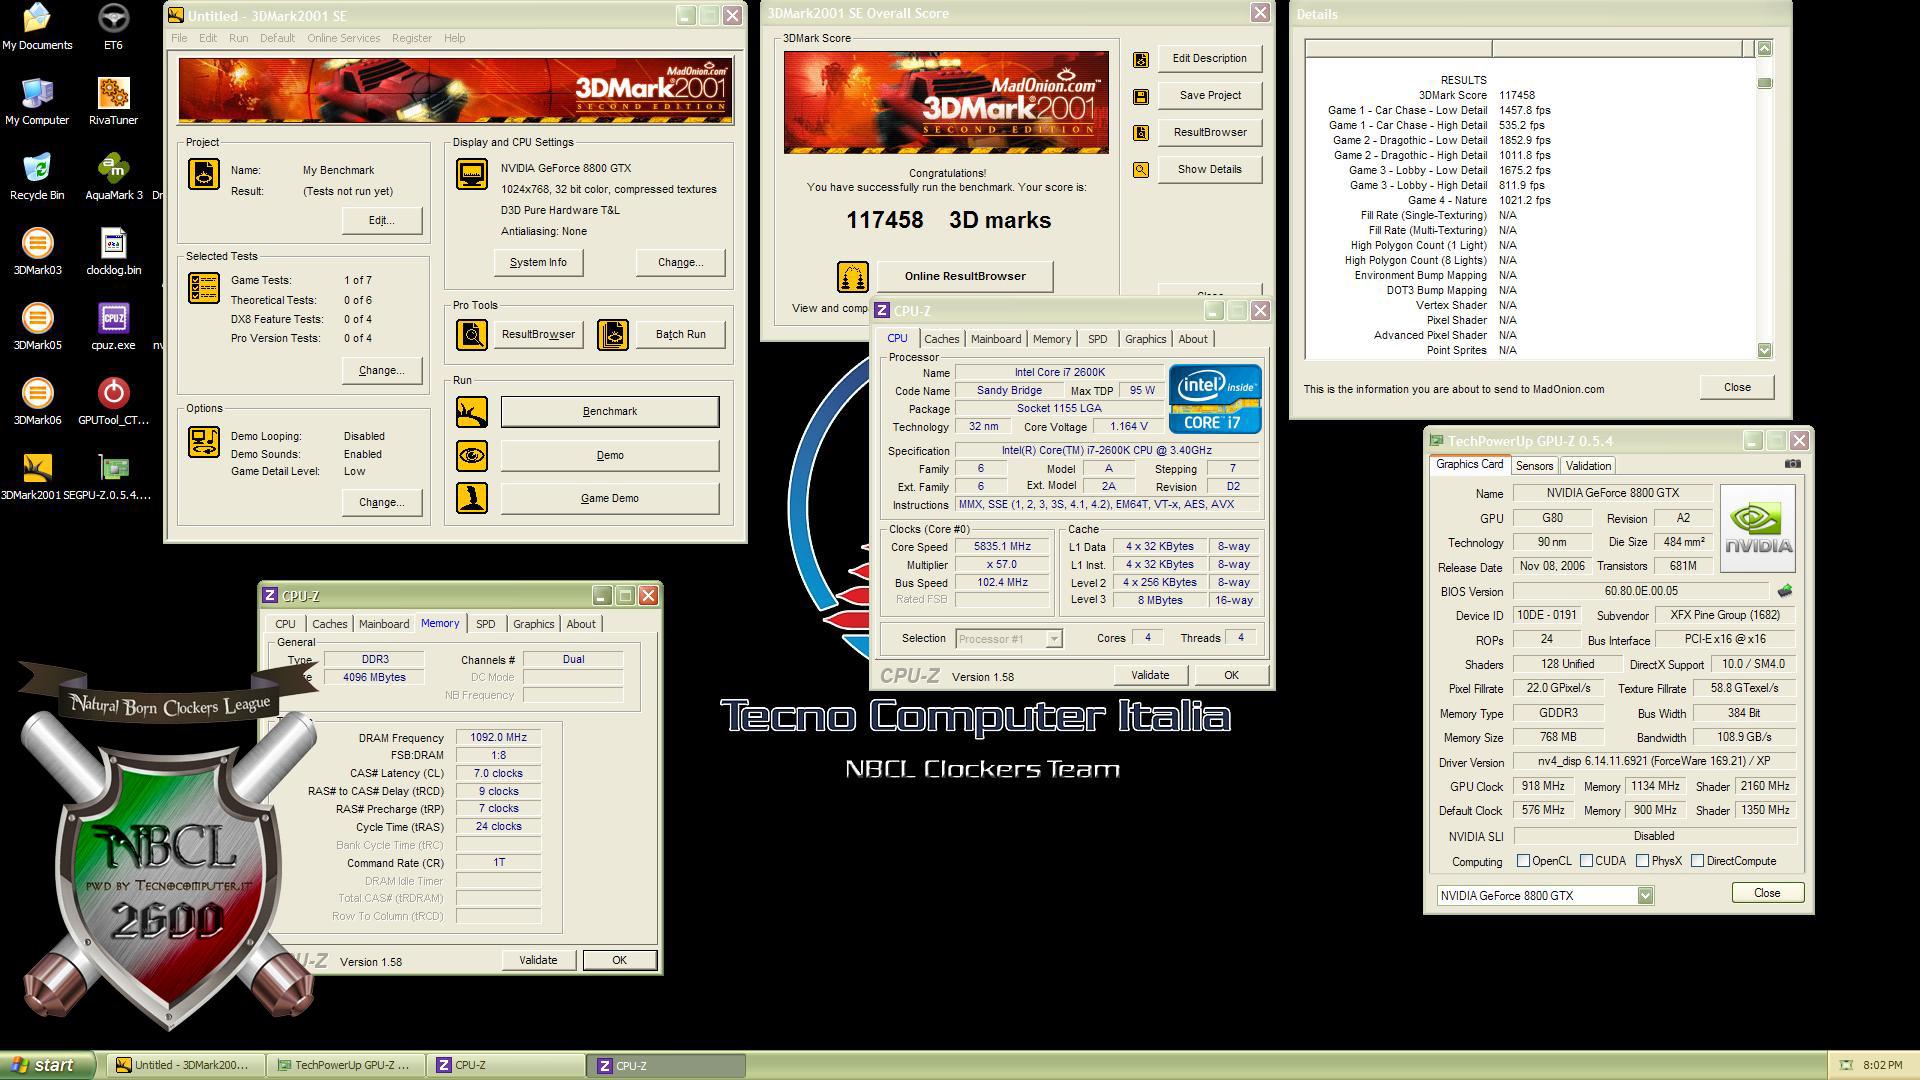1920x1080 pixels.
Task: Click the Edit... button in Project section
Action: (381, 220)
